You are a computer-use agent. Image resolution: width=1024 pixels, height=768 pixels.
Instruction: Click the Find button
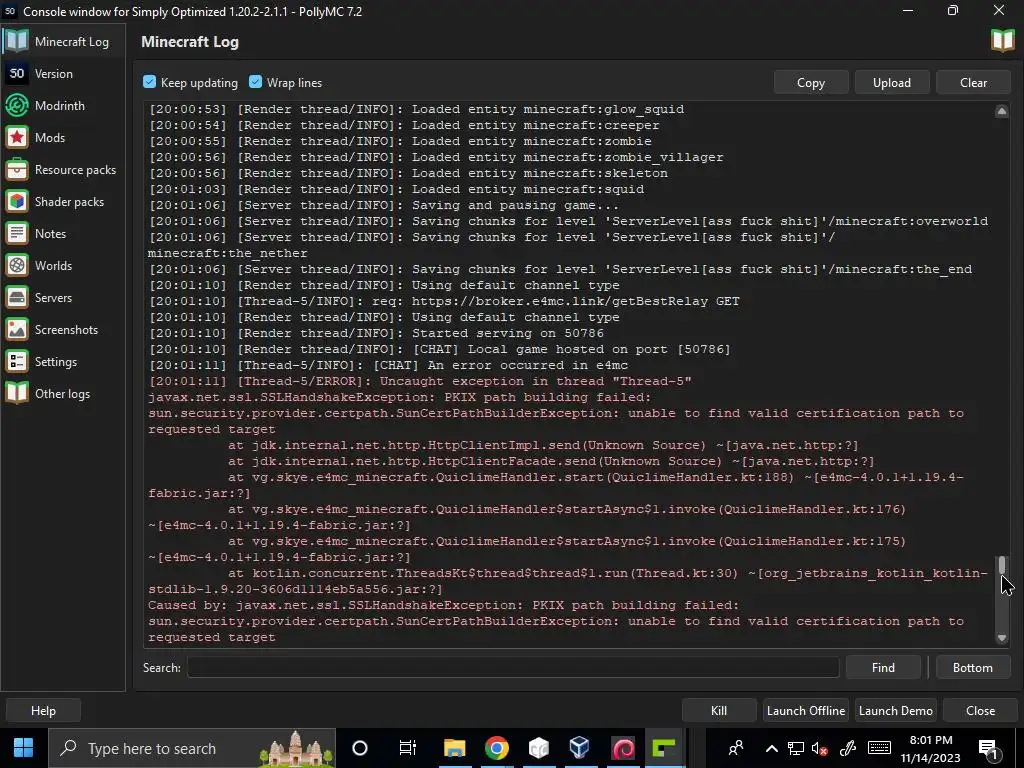pos(883,667)
